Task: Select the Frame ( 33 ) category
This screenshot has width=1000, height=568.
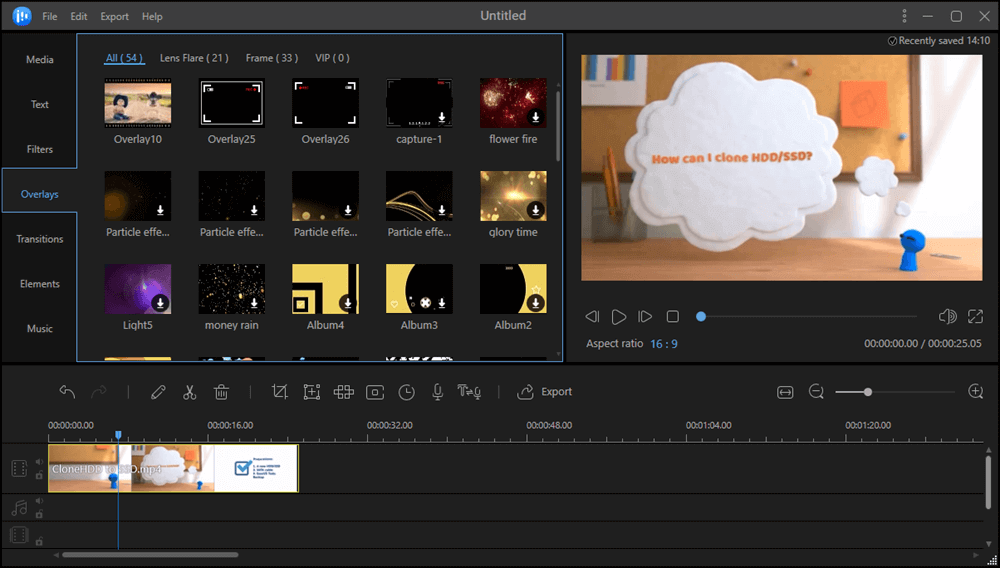Action: point(272,58)
